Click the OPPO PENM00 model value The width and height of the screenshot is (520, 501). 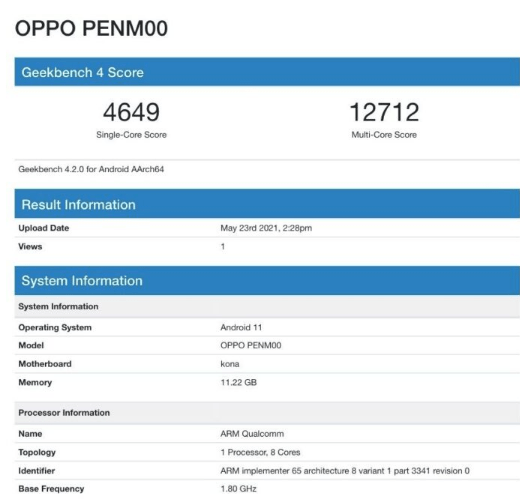pos(251,345)
